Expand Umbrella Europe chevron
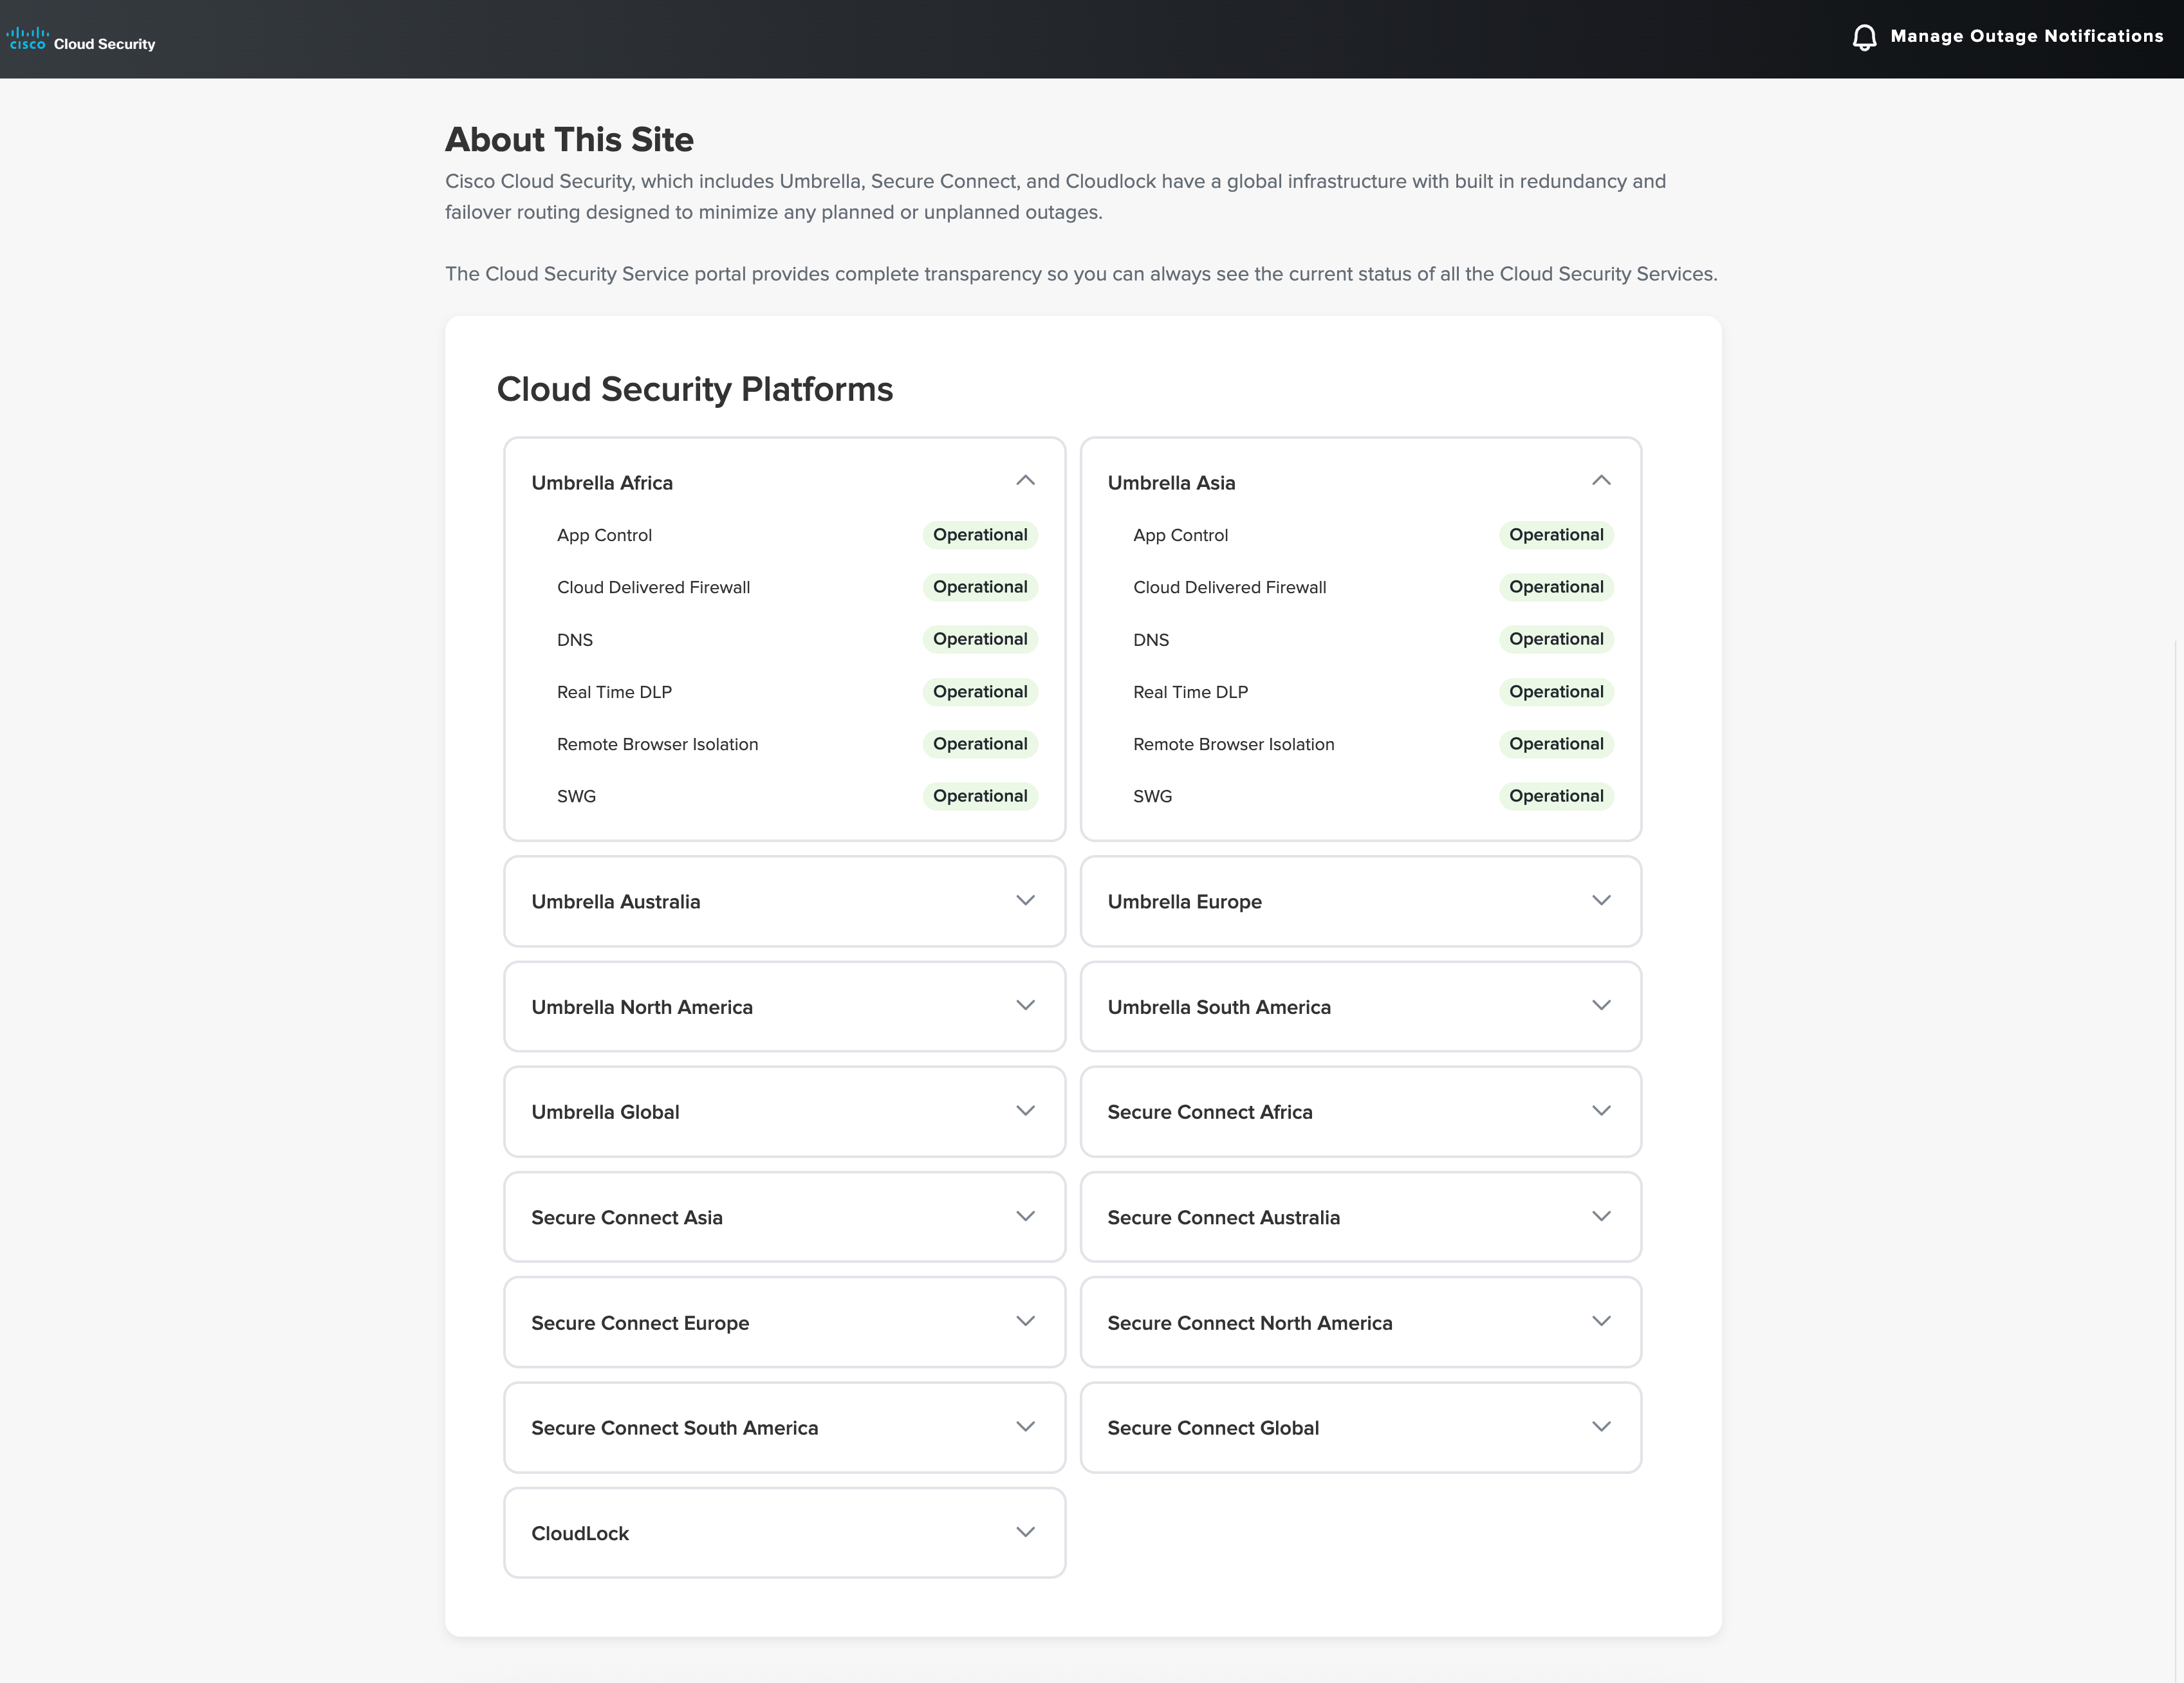The height and width of the screenshot is (1683, 2184). coord(1601,900)
